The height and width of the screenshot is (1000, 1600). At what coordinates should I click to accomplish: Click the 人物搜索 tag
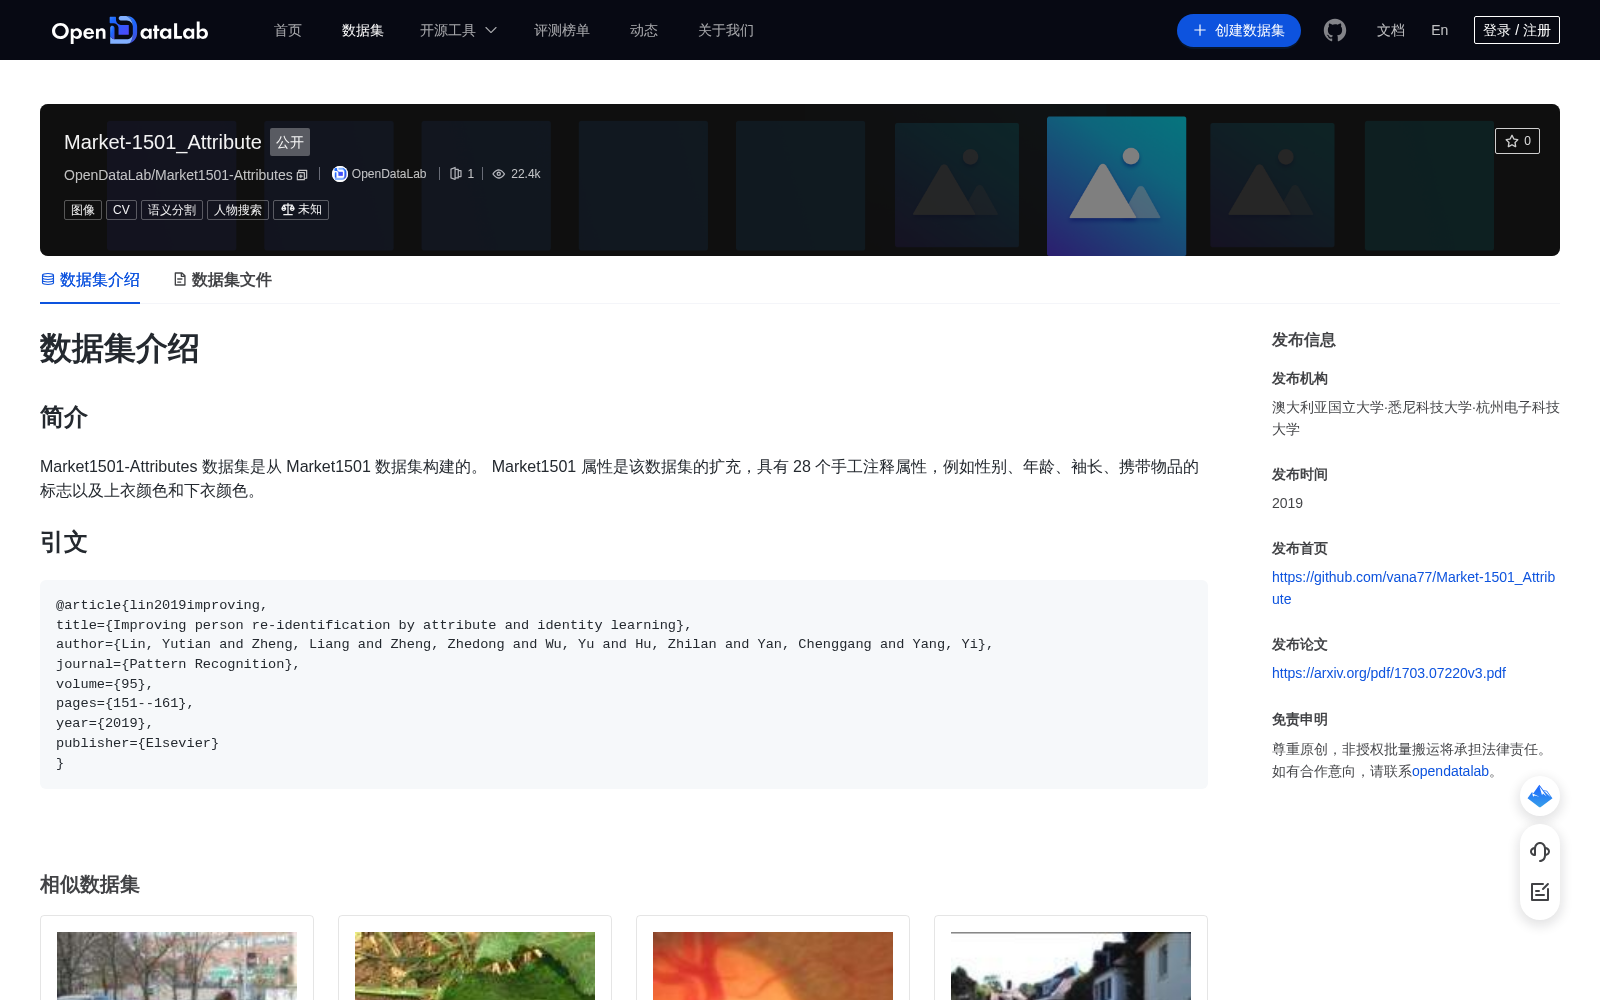point(238,210)
